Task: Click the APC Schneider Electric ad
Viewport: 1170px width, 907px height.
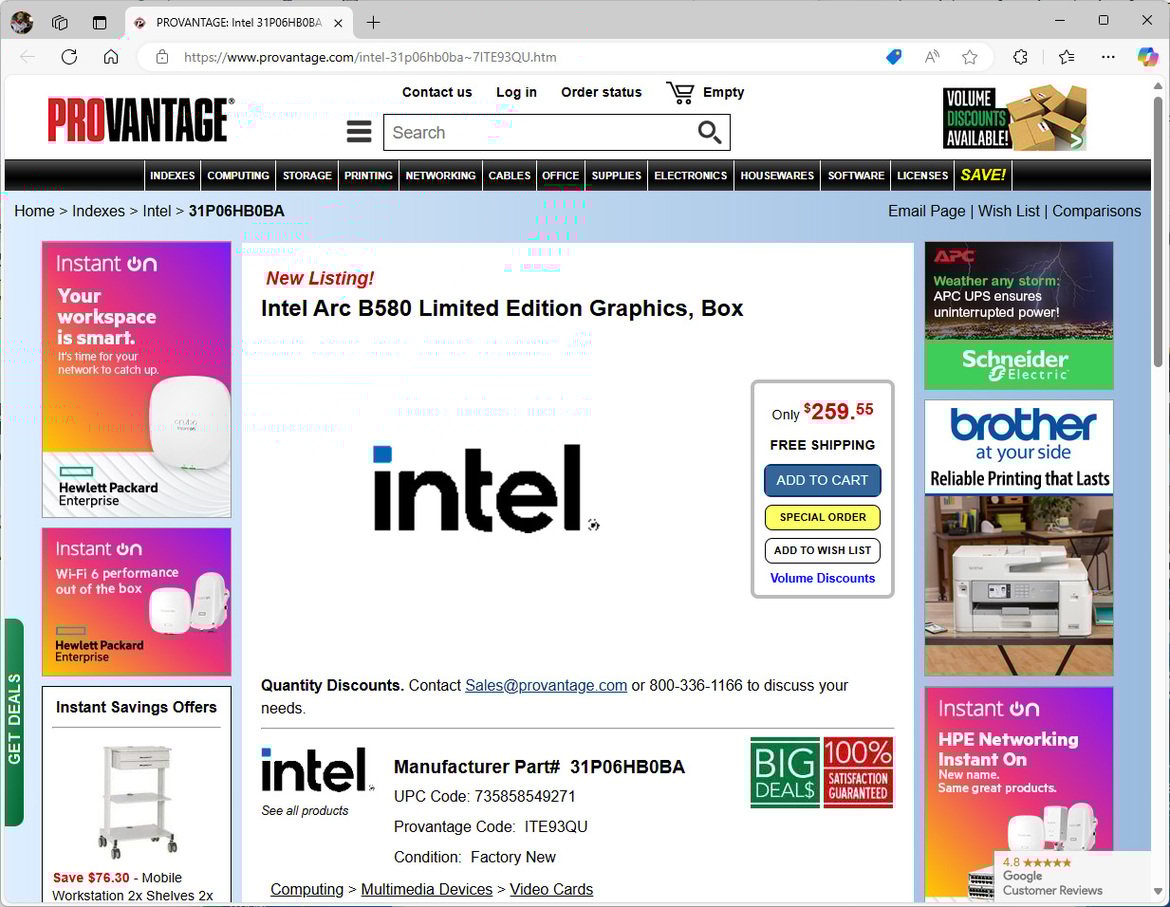Action: pos(1019,316)
